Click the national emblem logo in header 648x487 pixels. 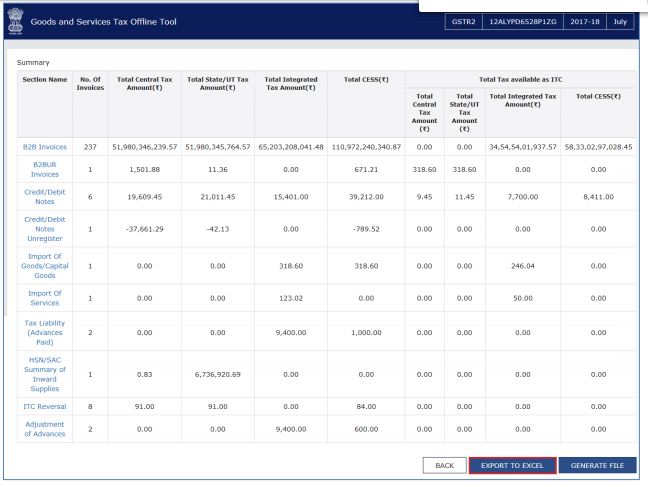(17, 23)
